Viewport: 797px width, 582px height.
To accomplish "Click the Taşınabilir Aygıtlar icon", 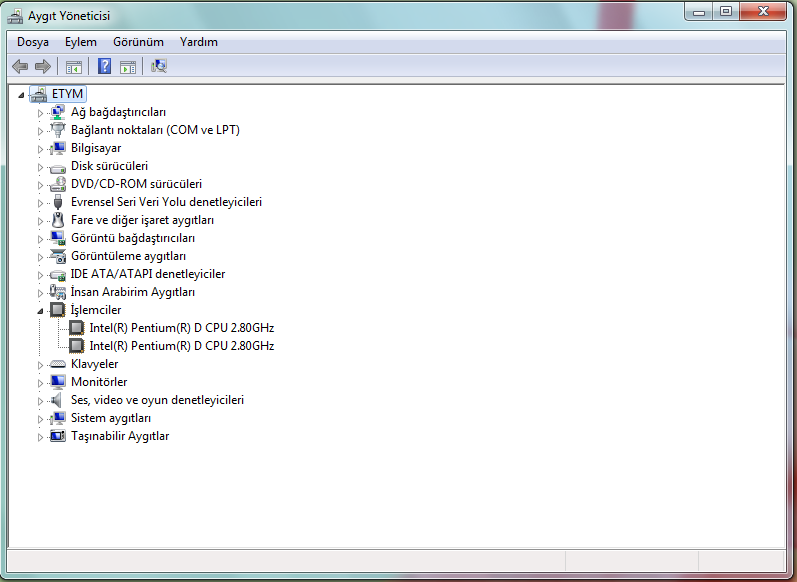I will pyautogui.click(x=57, y=436).
